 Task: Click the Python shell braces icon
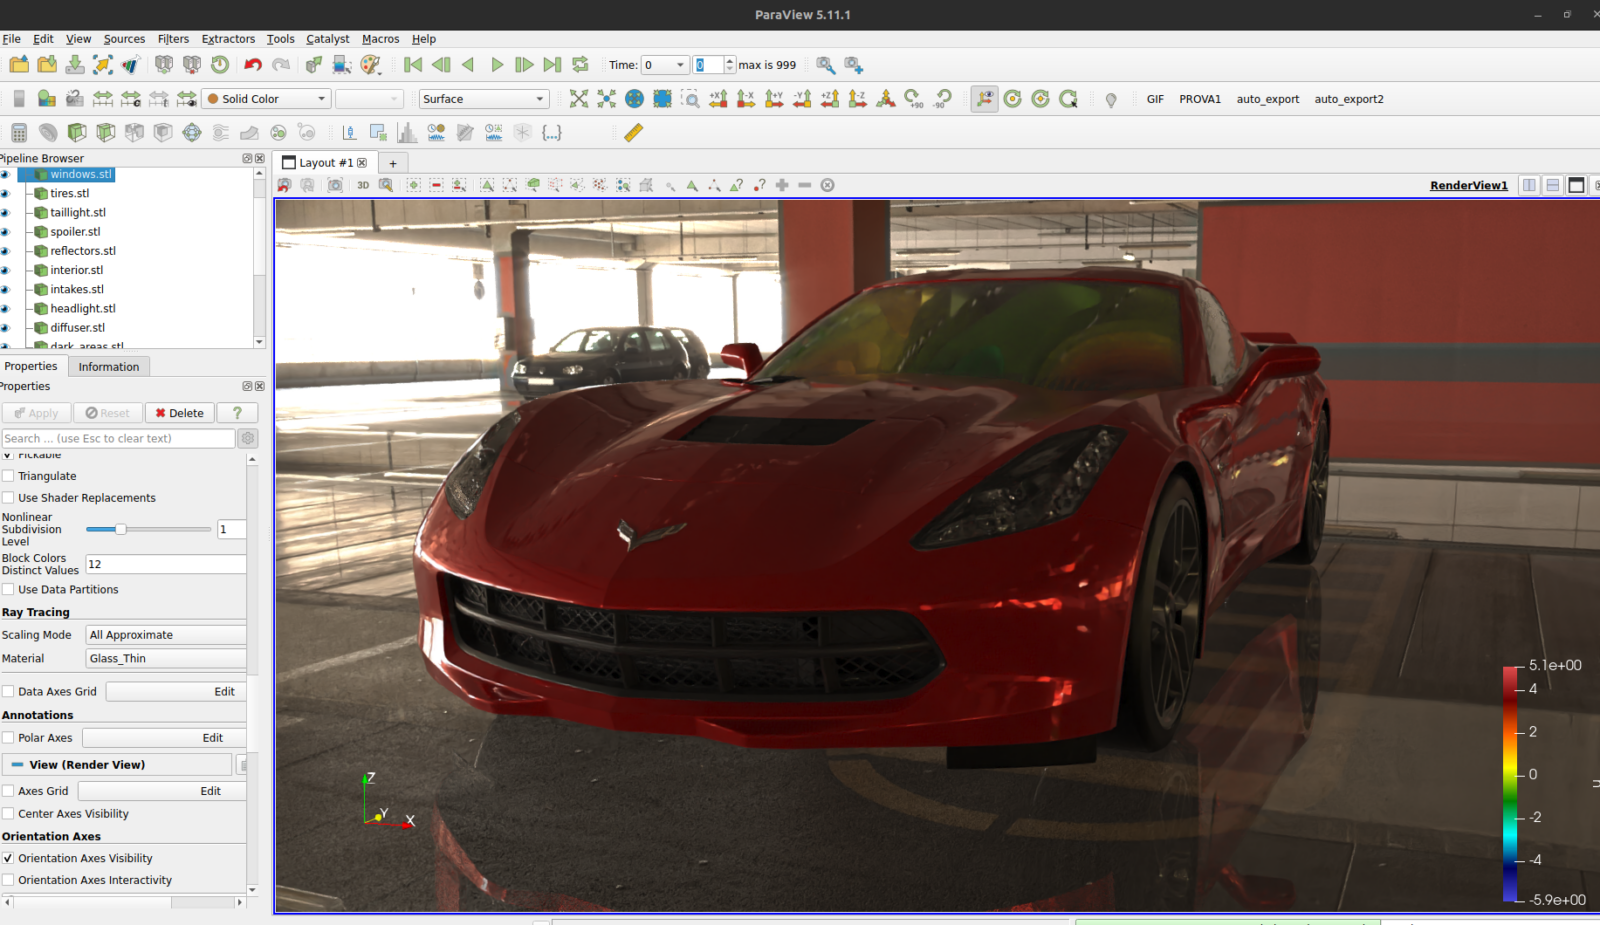point(552,132)
